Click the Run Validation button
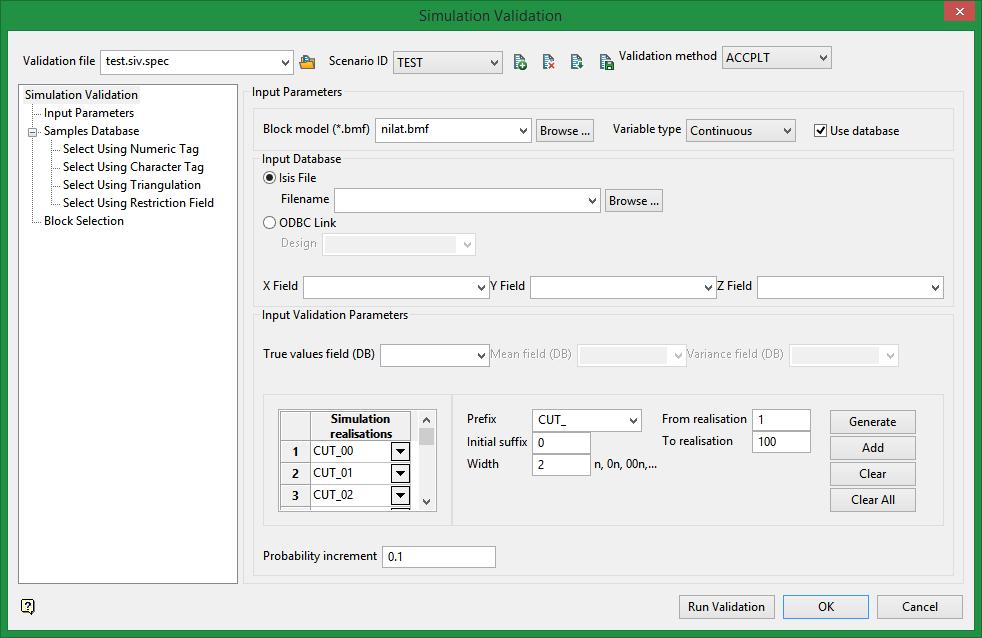Screen dimensions: 982x638 (726, 607)
